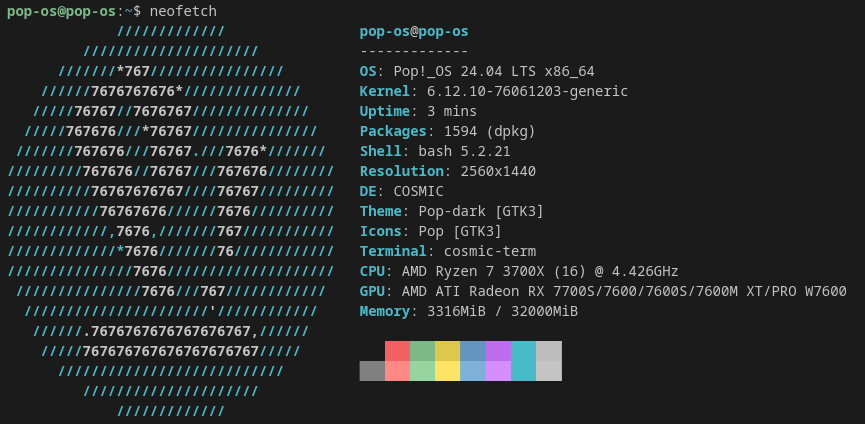
Task: Click the Packages value 1594 (dpkg)
Action: pos(489,131)
